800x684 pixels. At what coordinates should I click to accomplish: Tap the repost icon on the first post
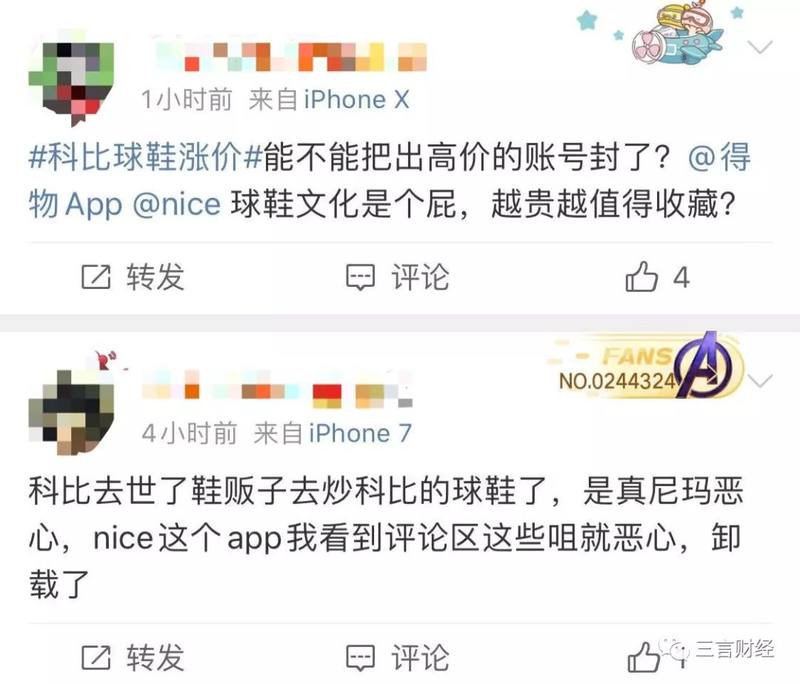tap(96, 277)
